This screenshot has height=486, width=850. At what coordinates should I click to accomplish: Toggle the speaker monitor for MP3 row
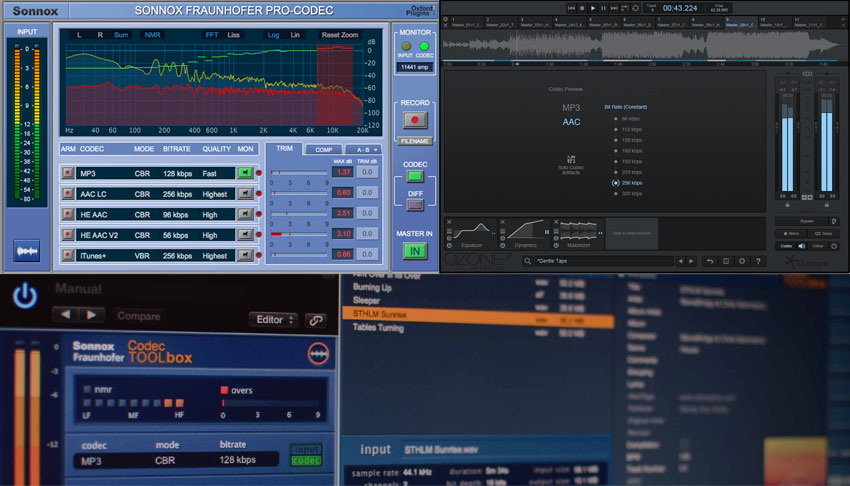[245, 173]
